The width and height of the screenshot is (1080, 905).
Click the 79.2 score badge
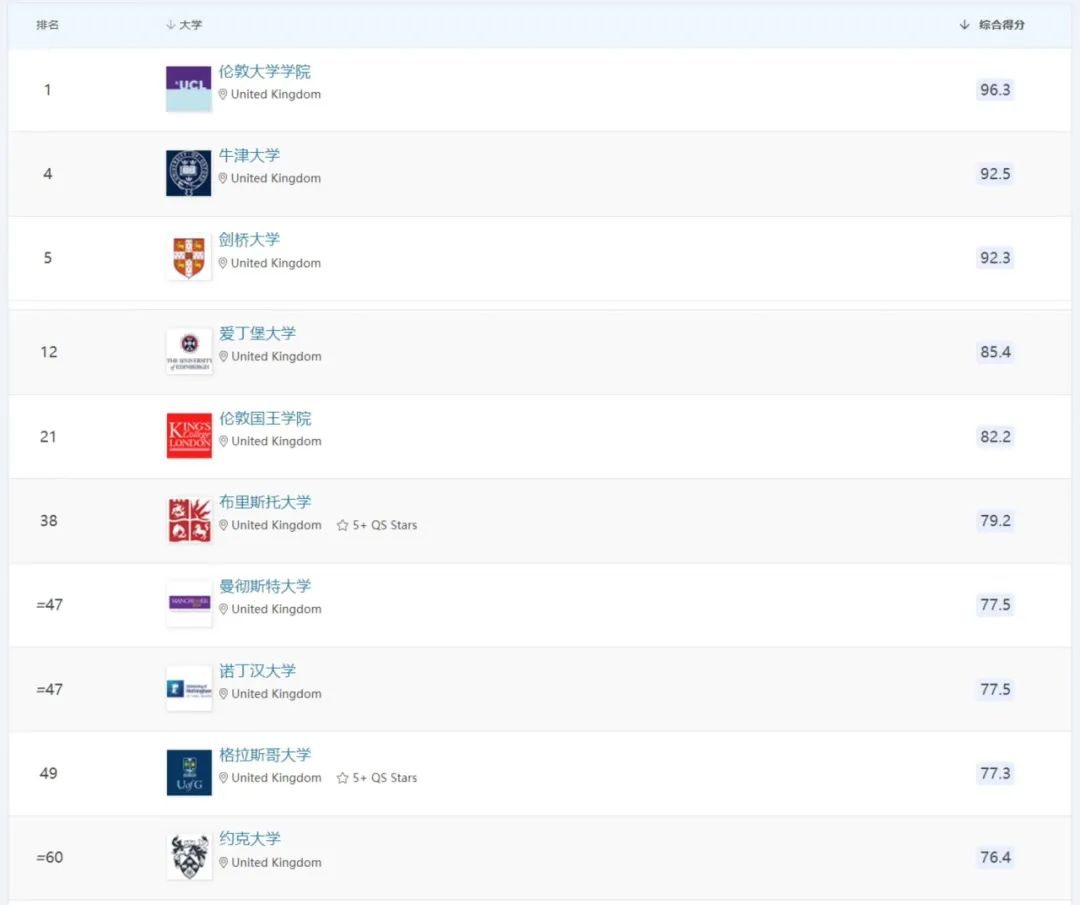[995, 521]
